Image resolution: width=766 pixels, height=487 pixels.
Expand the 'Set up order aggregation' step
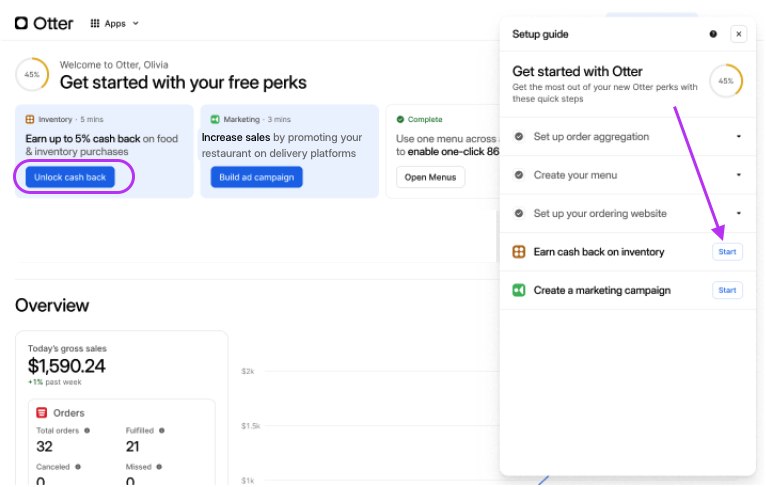coord(739,136)
